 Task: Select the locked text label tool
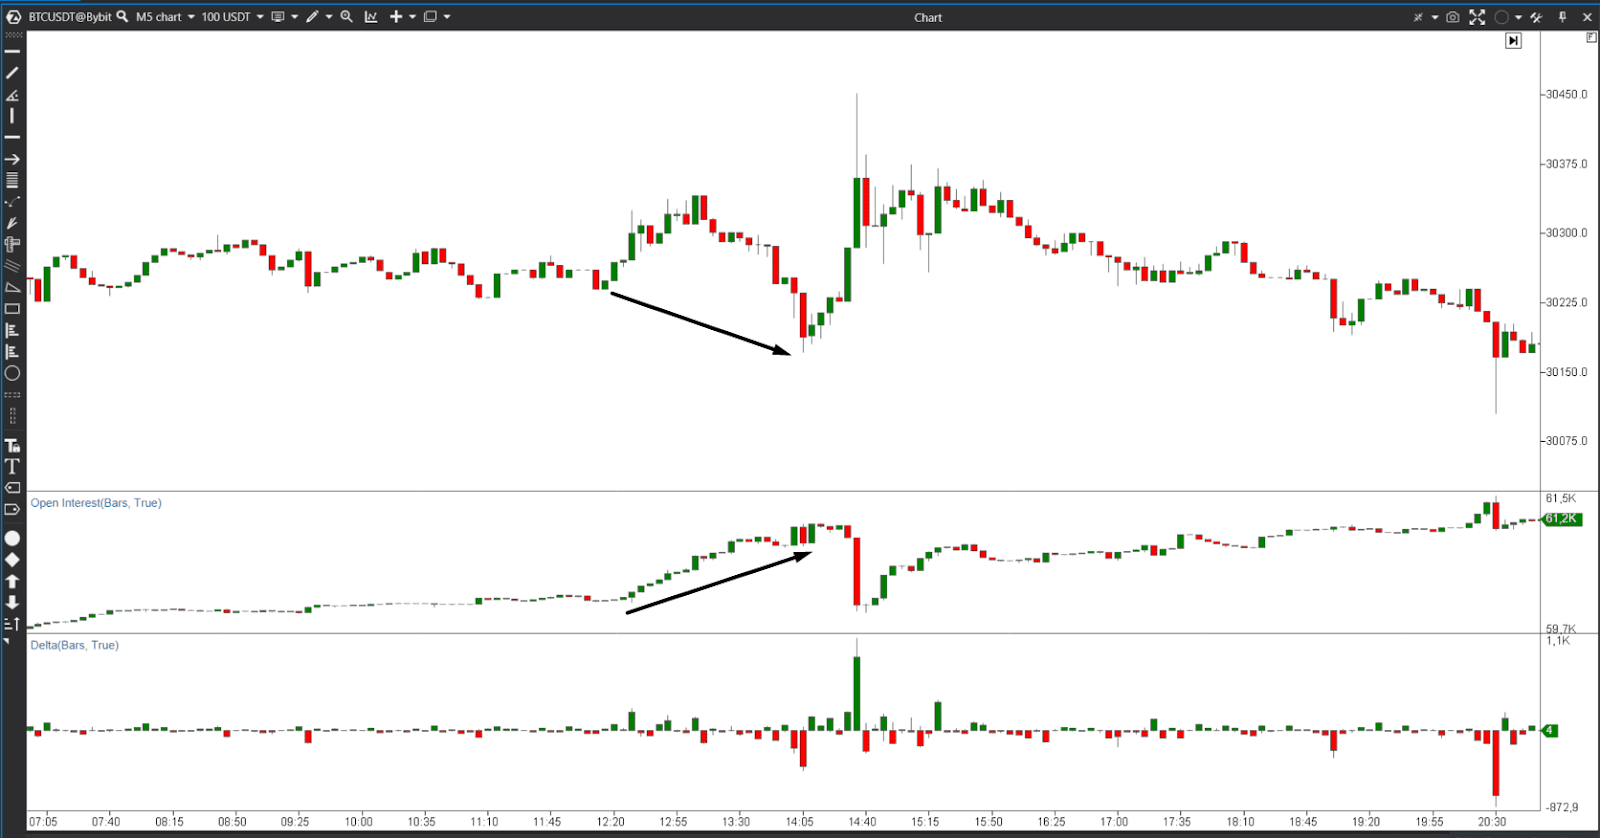coord(12,446)
